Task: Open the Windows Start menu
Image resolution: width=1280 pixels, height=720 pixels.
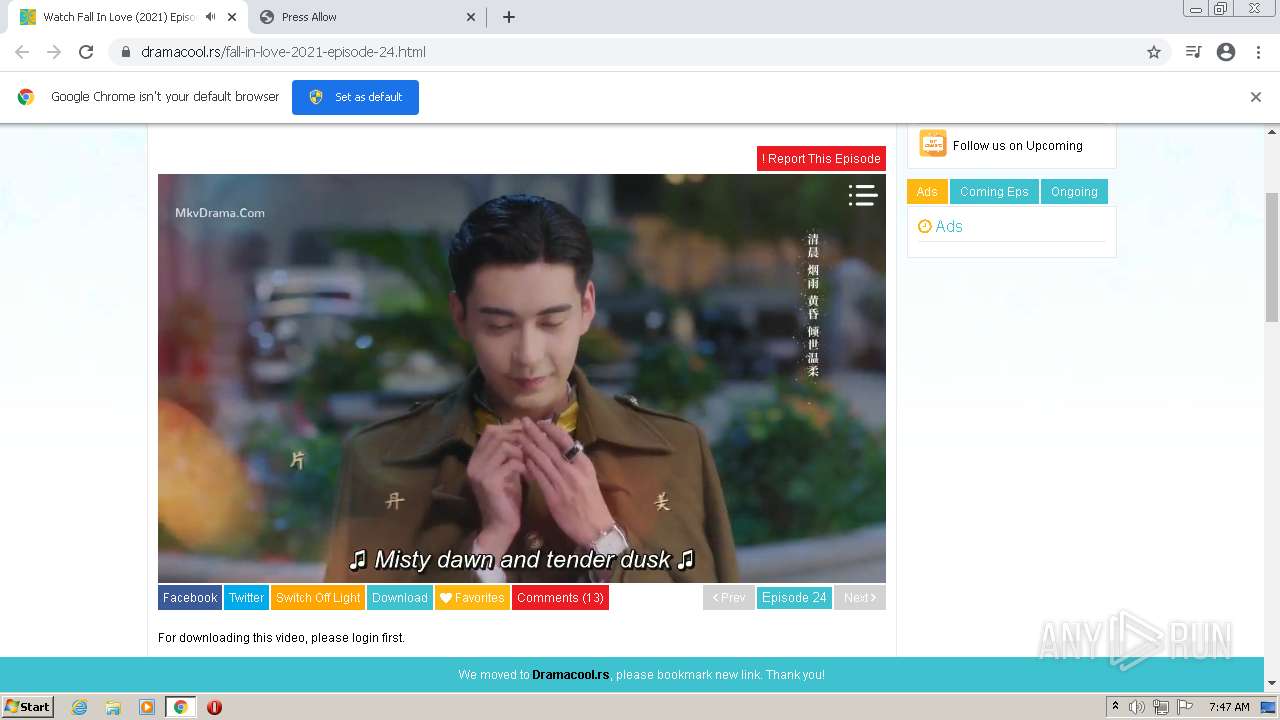Action: (x=27, y=707)
